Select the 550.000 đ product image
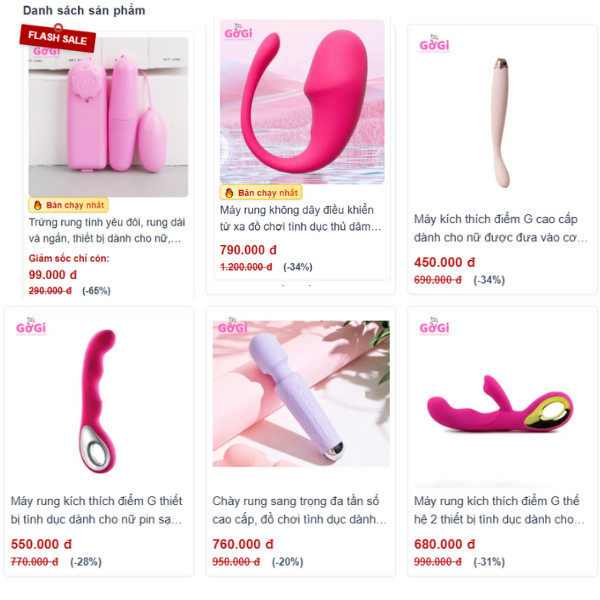 point(99,401)
